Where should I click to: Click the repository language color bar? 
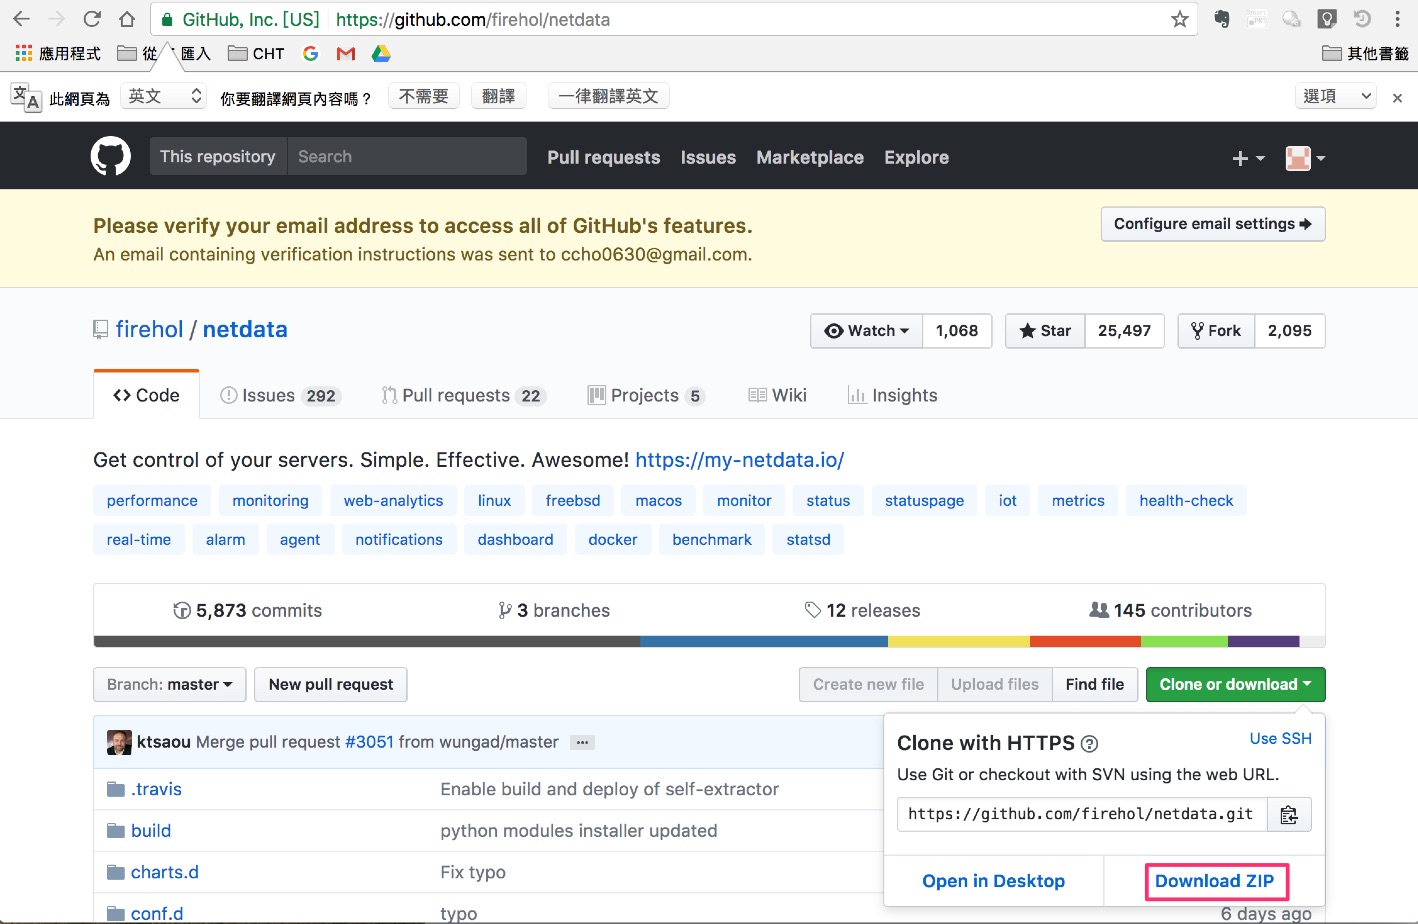pyautogui.click(x=709, y=642)
